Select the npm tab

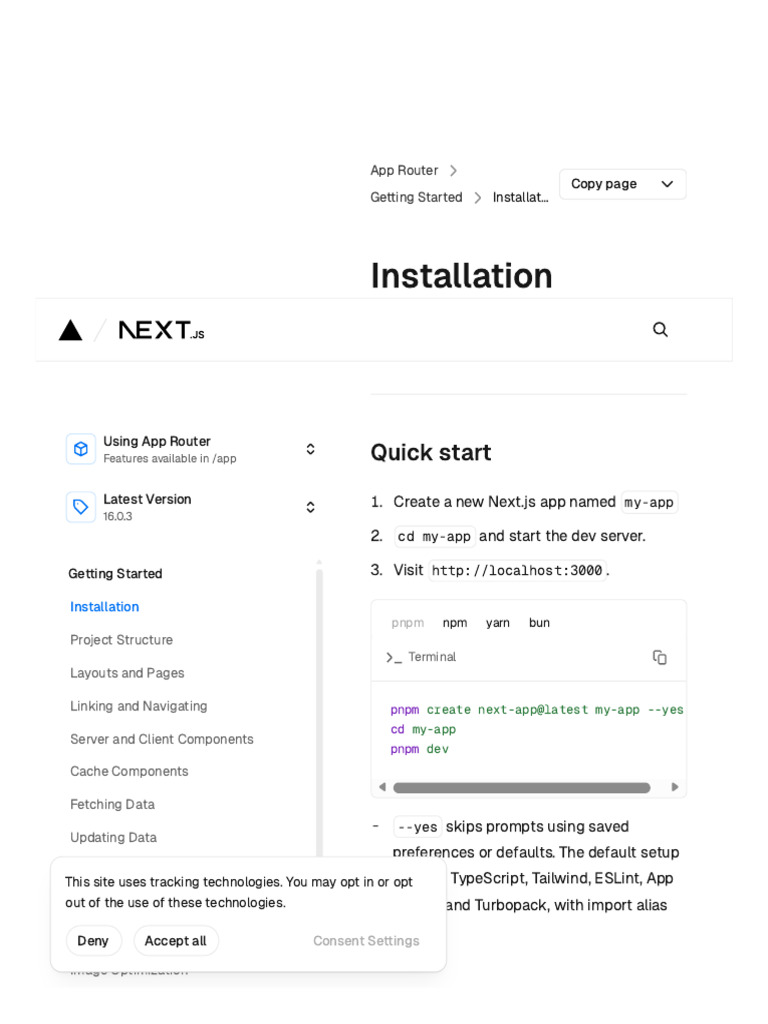tap(455, 623)
